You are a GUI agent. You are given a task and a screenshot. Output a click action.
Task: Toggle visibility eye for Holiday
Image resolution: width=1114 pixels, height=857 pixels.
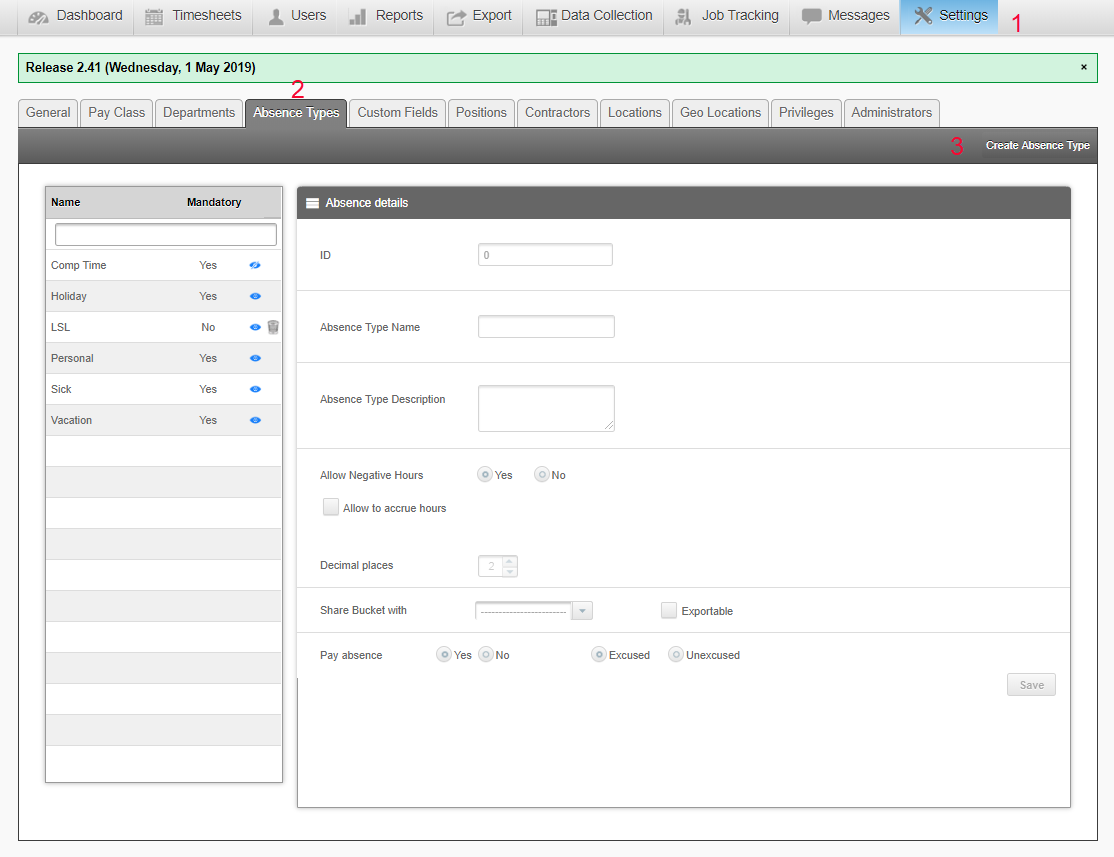[255, 296]
